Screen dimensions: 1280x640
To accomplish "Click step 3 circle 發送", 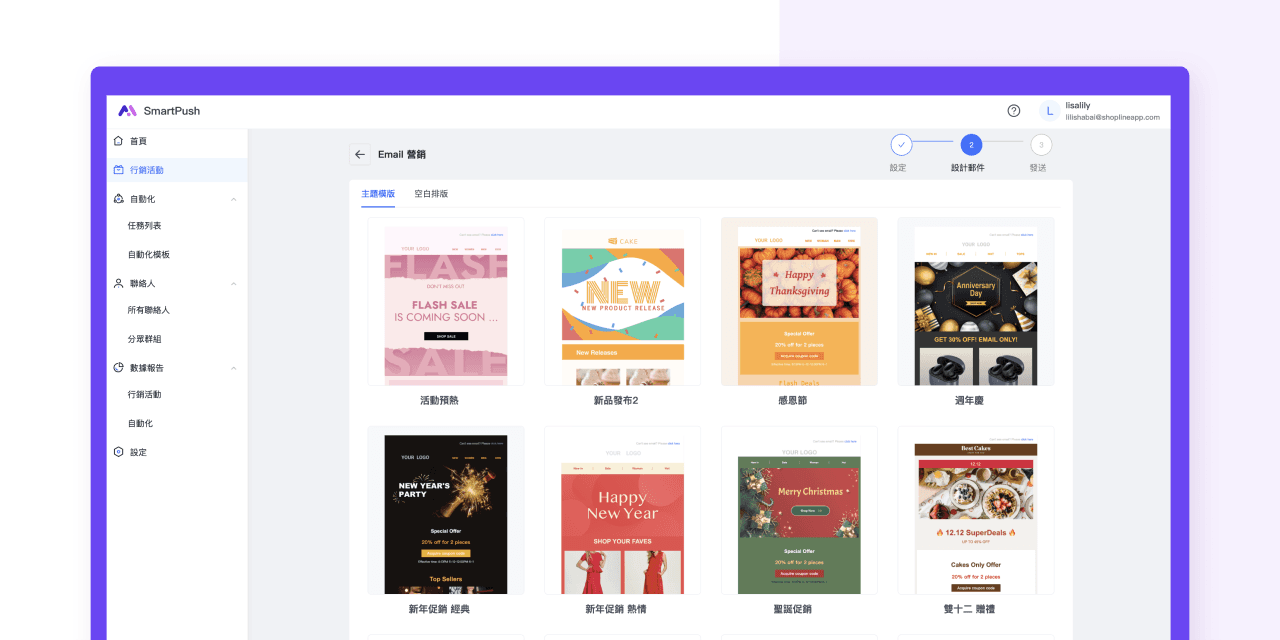I will coord(1041,145).
